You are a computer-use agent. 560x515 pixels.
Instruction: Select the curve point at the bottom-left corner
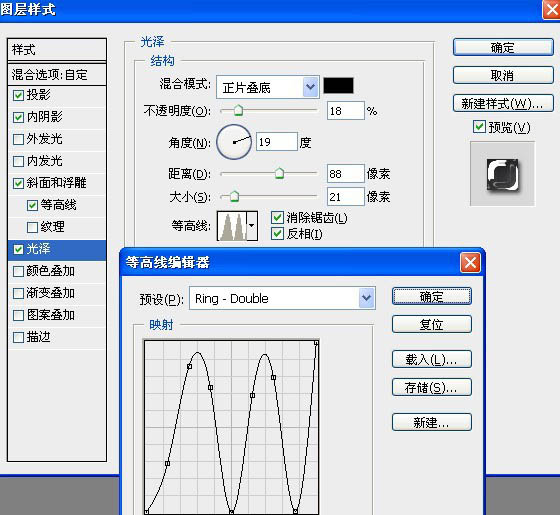point(146,512)
